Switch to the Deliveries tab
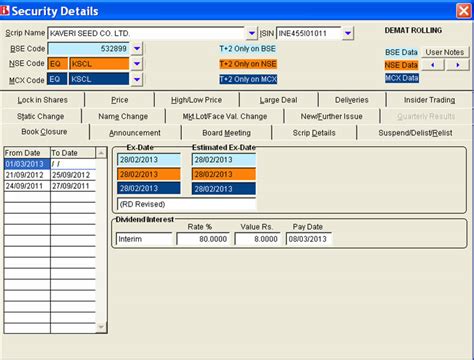Viewport: 474px width, 360px height. coord(352,100)
